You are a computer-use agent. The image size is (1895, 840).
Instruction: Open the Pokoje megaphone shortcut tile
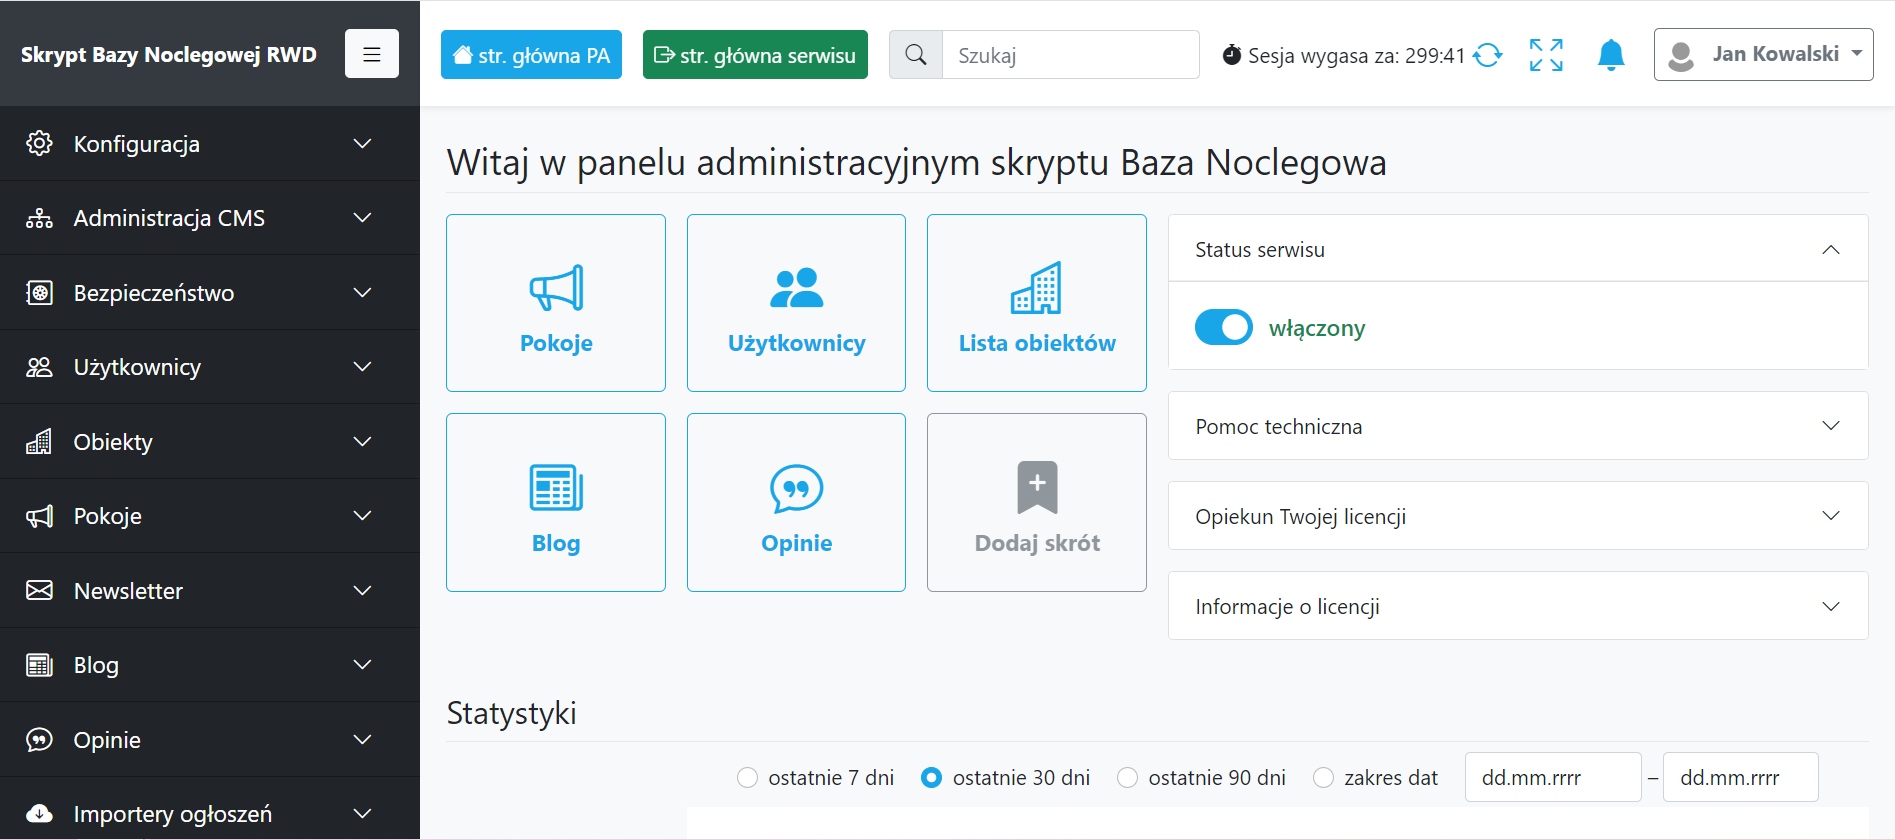click(x=556, y=303)
